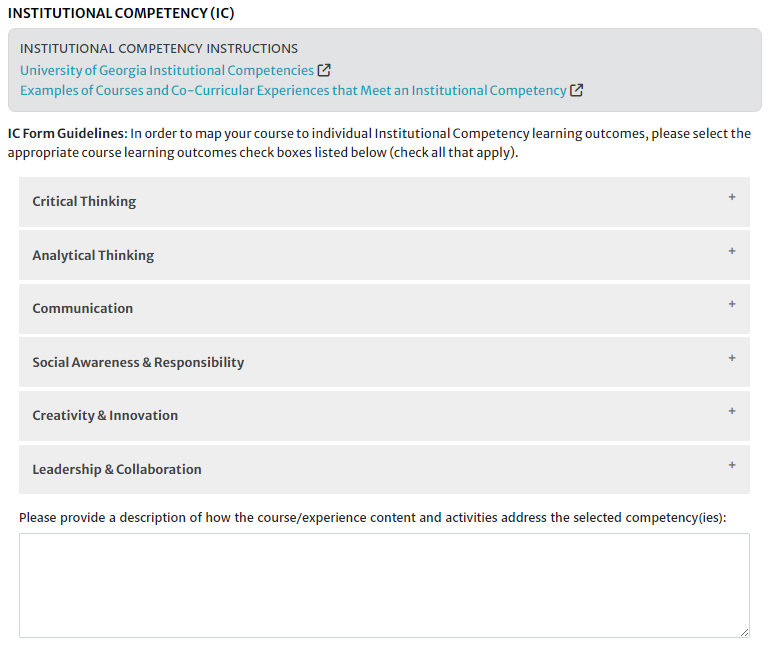Click the plus icon for Critical Thinking
The height and width of the screenshot is (660, 777).
[732, 197]
